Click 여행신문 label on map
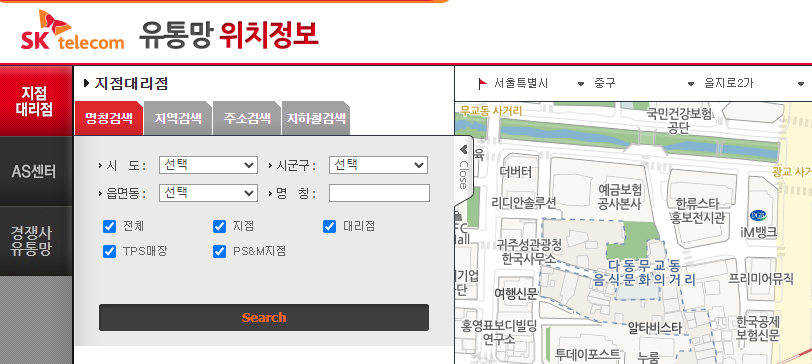This screenshot has height=364, width=812. [x=516, y=294]
